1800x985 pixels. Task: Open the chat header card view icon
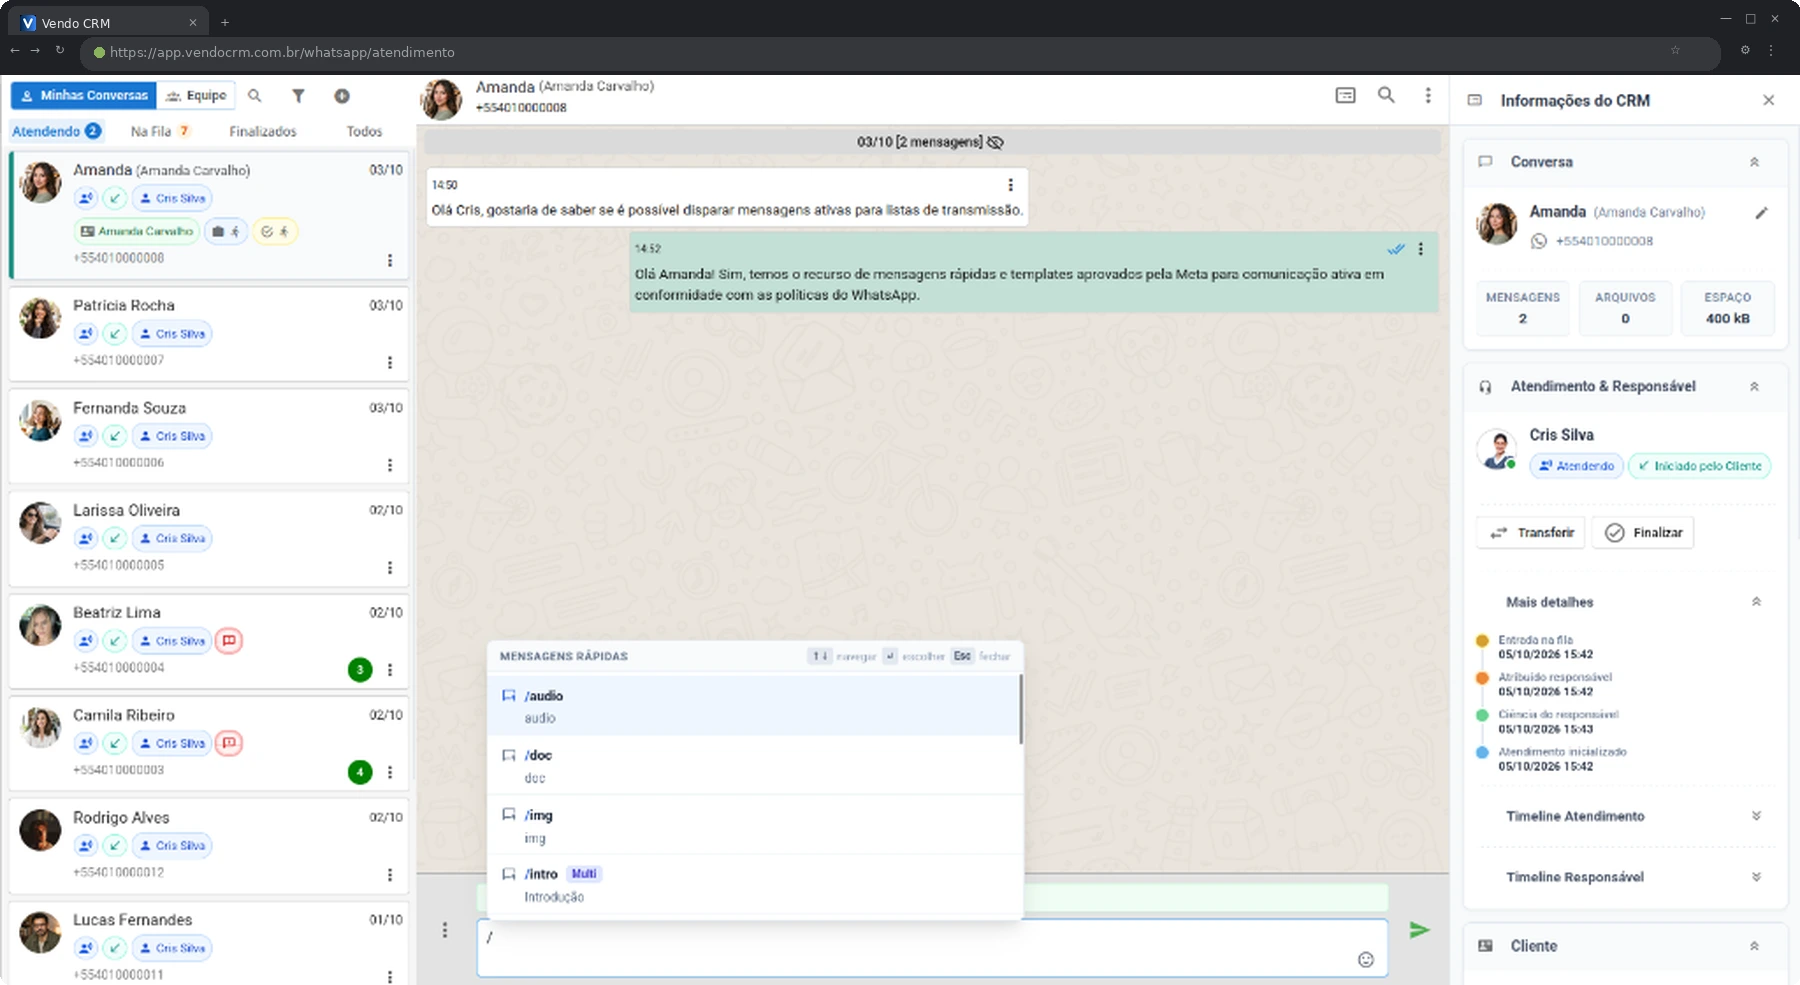[1345, 95]
